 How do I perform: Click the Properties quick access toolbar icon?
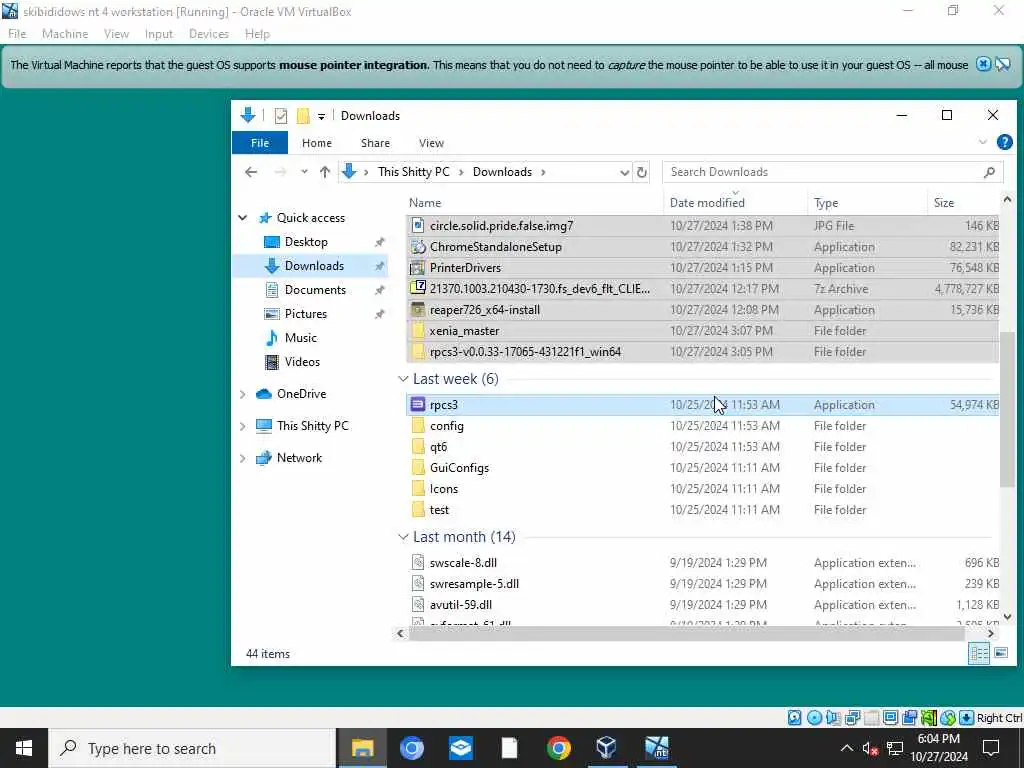(x=281, y=116)
